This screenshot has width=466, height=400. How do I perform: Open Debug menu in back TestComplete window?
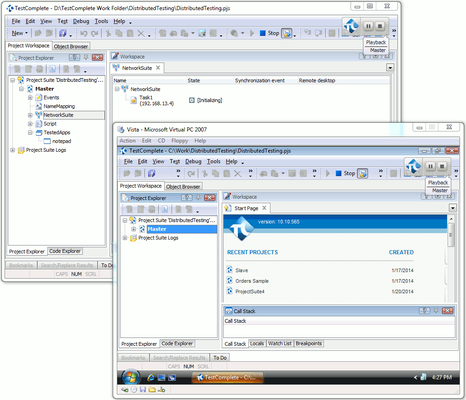(81, 21)
